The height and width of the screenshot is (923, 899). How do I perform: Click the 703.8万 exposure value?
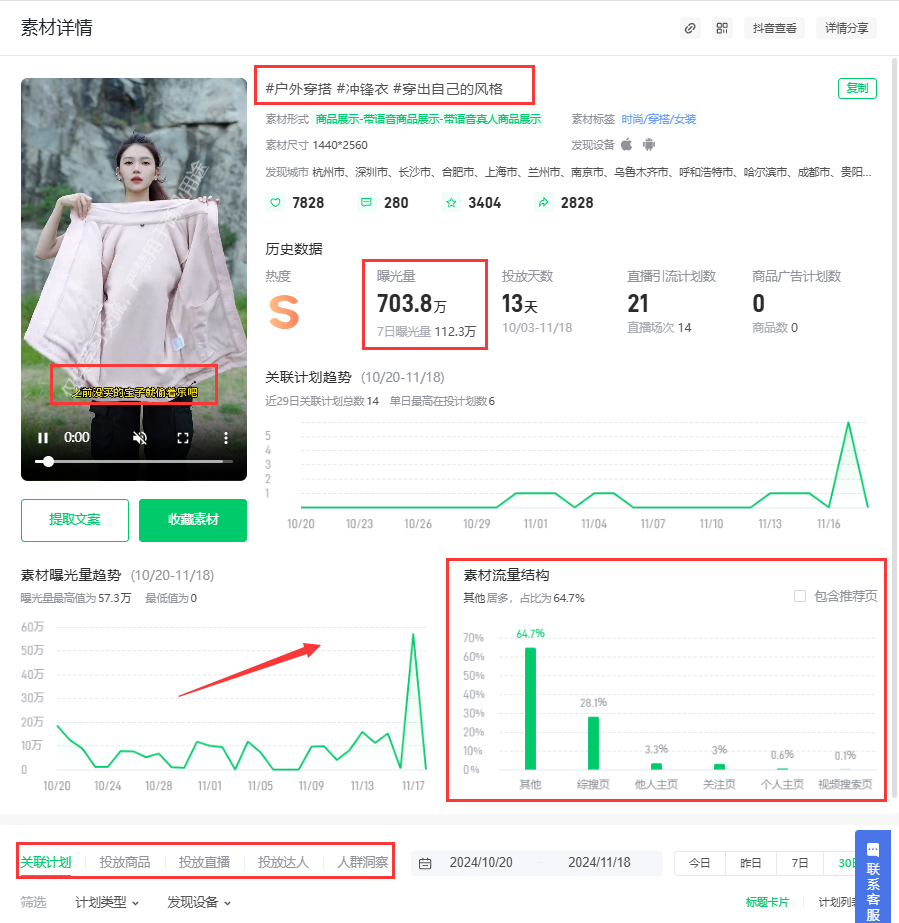(412, 304)
